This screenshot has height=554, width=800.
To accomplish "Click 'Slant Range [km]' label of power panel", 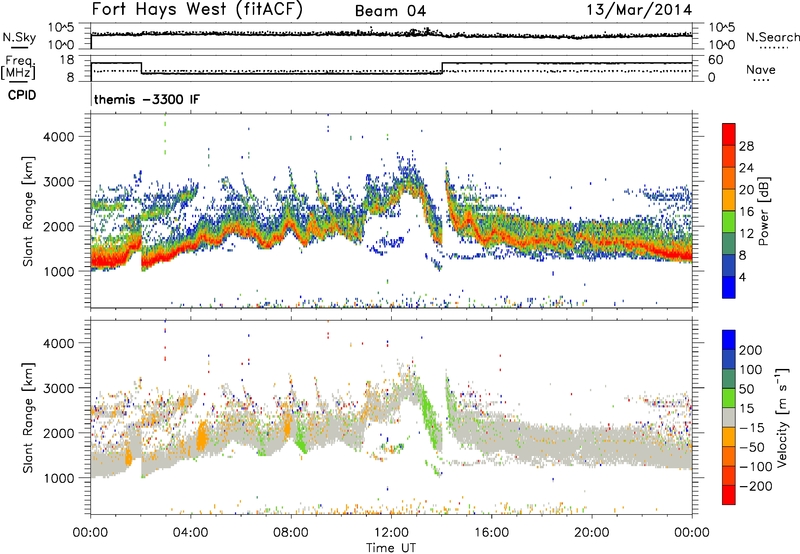I will (x=28, y=211).
